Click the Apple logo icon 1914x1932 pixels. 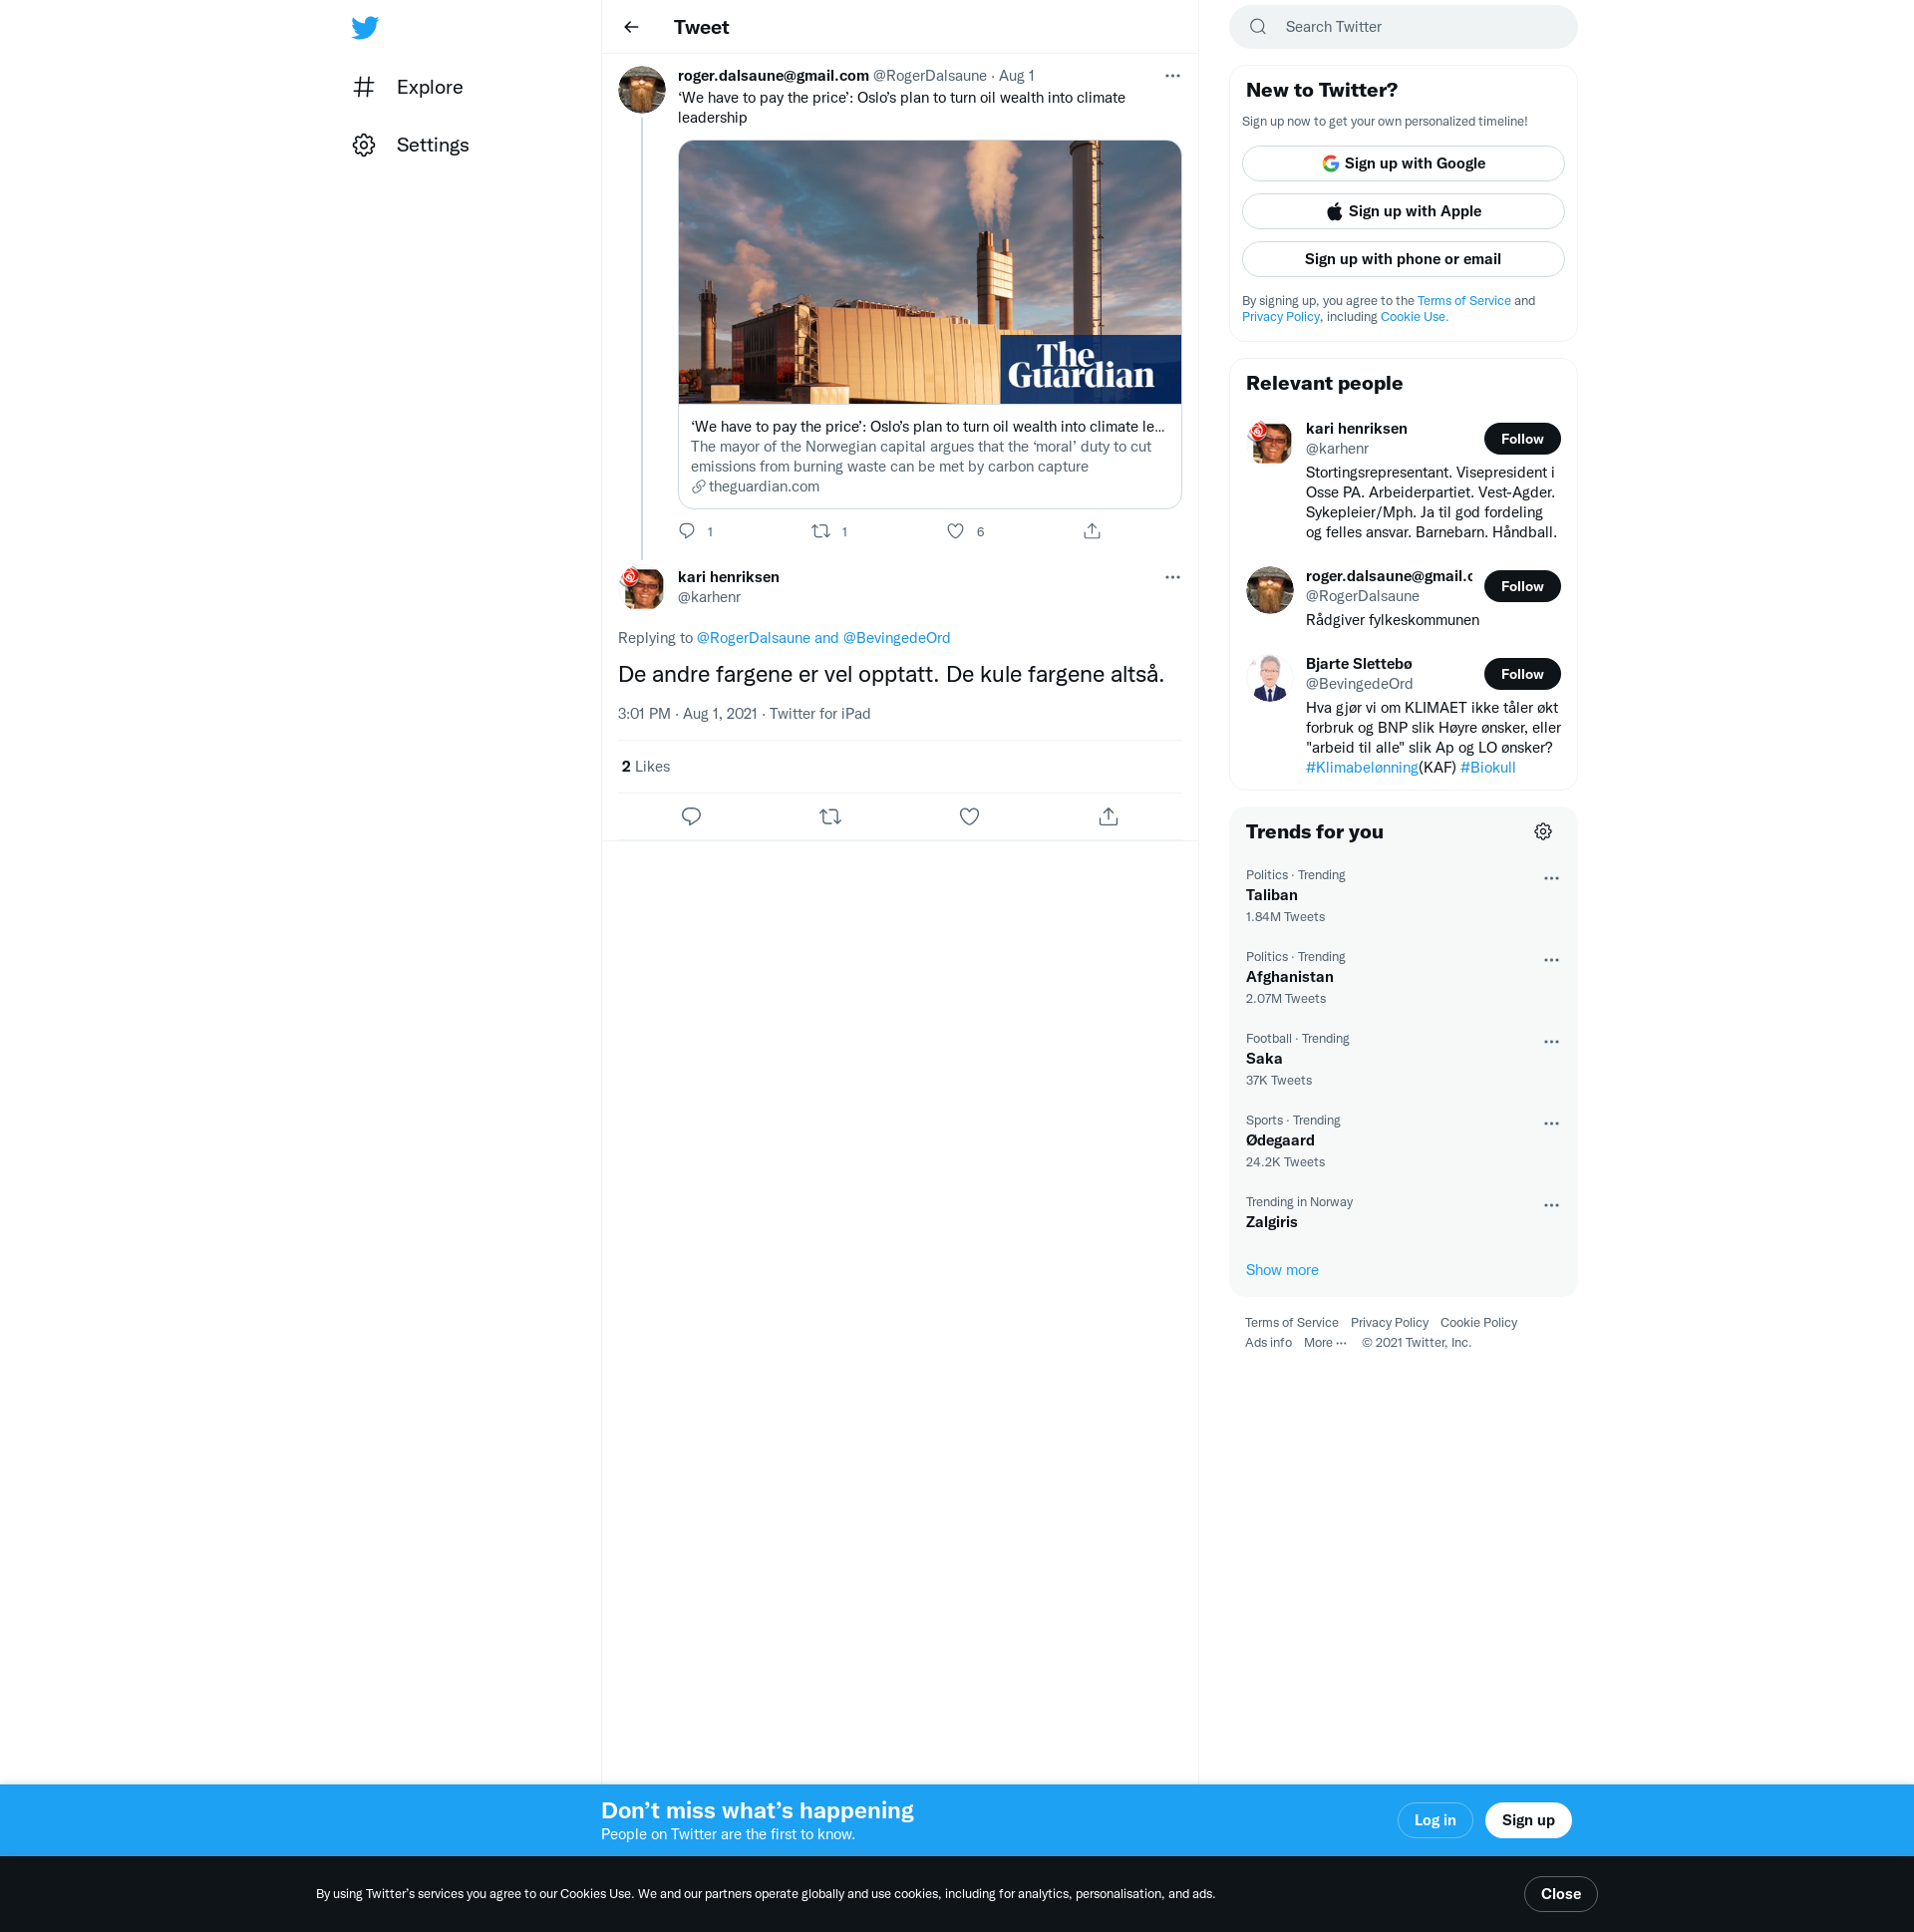[1334, 211]
